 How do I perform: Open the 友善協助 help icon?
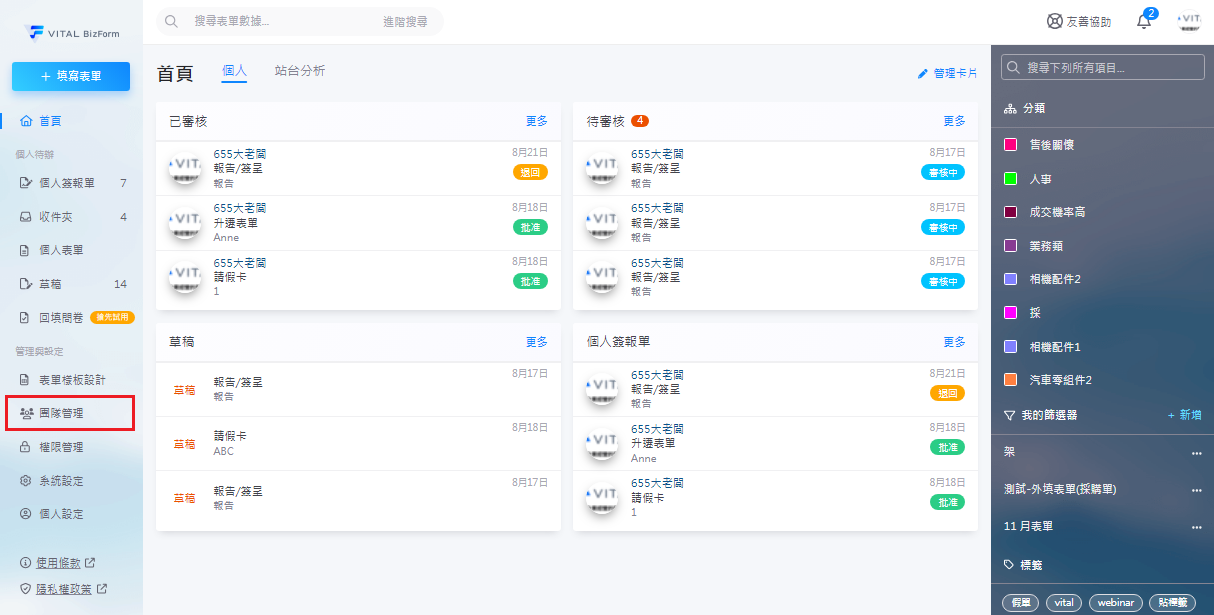coord(1054,21)
